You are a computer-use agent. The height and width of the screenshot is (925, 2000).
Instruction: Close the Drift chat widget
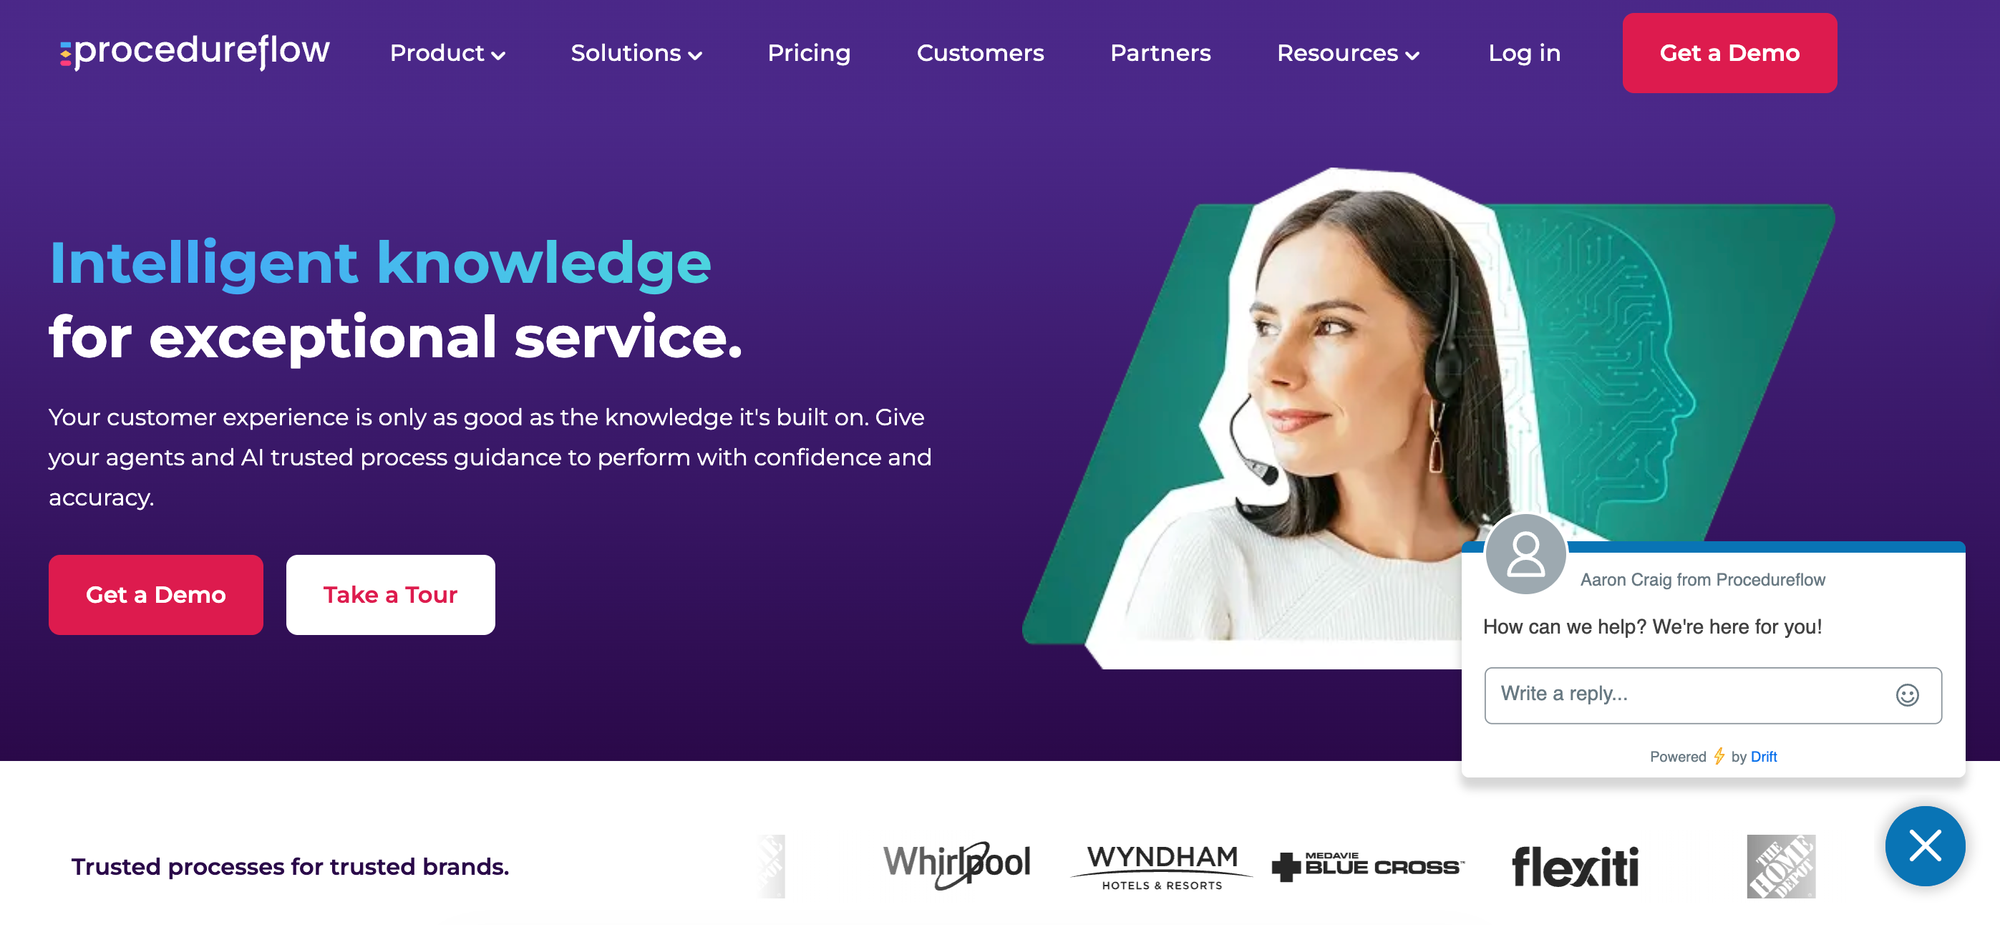tap(1925, 846)
